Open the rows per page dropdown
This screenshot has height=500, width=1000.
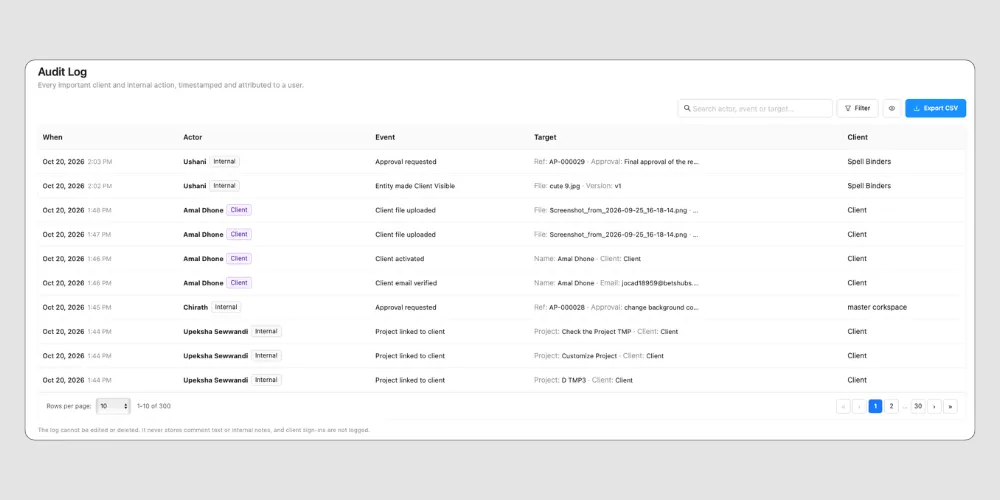pos(114,406)
